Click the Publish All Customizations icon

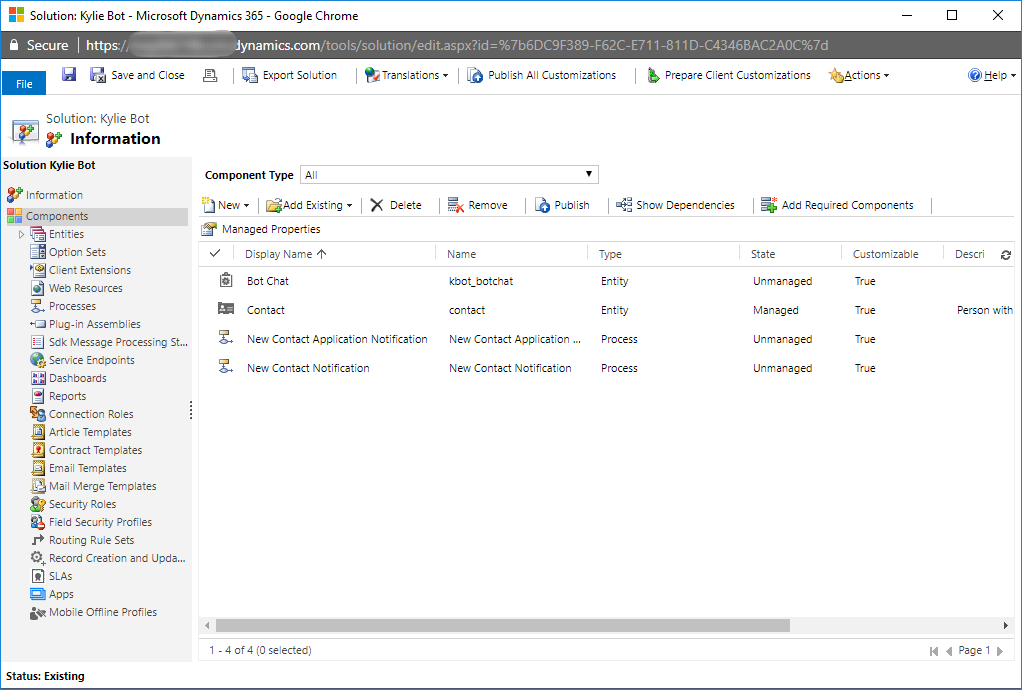[x=476, y=75]
